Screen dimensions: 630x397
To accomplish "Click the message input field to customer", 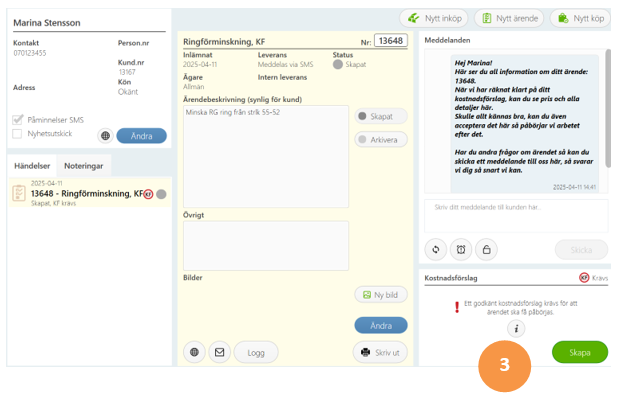I will pos(516,216).
